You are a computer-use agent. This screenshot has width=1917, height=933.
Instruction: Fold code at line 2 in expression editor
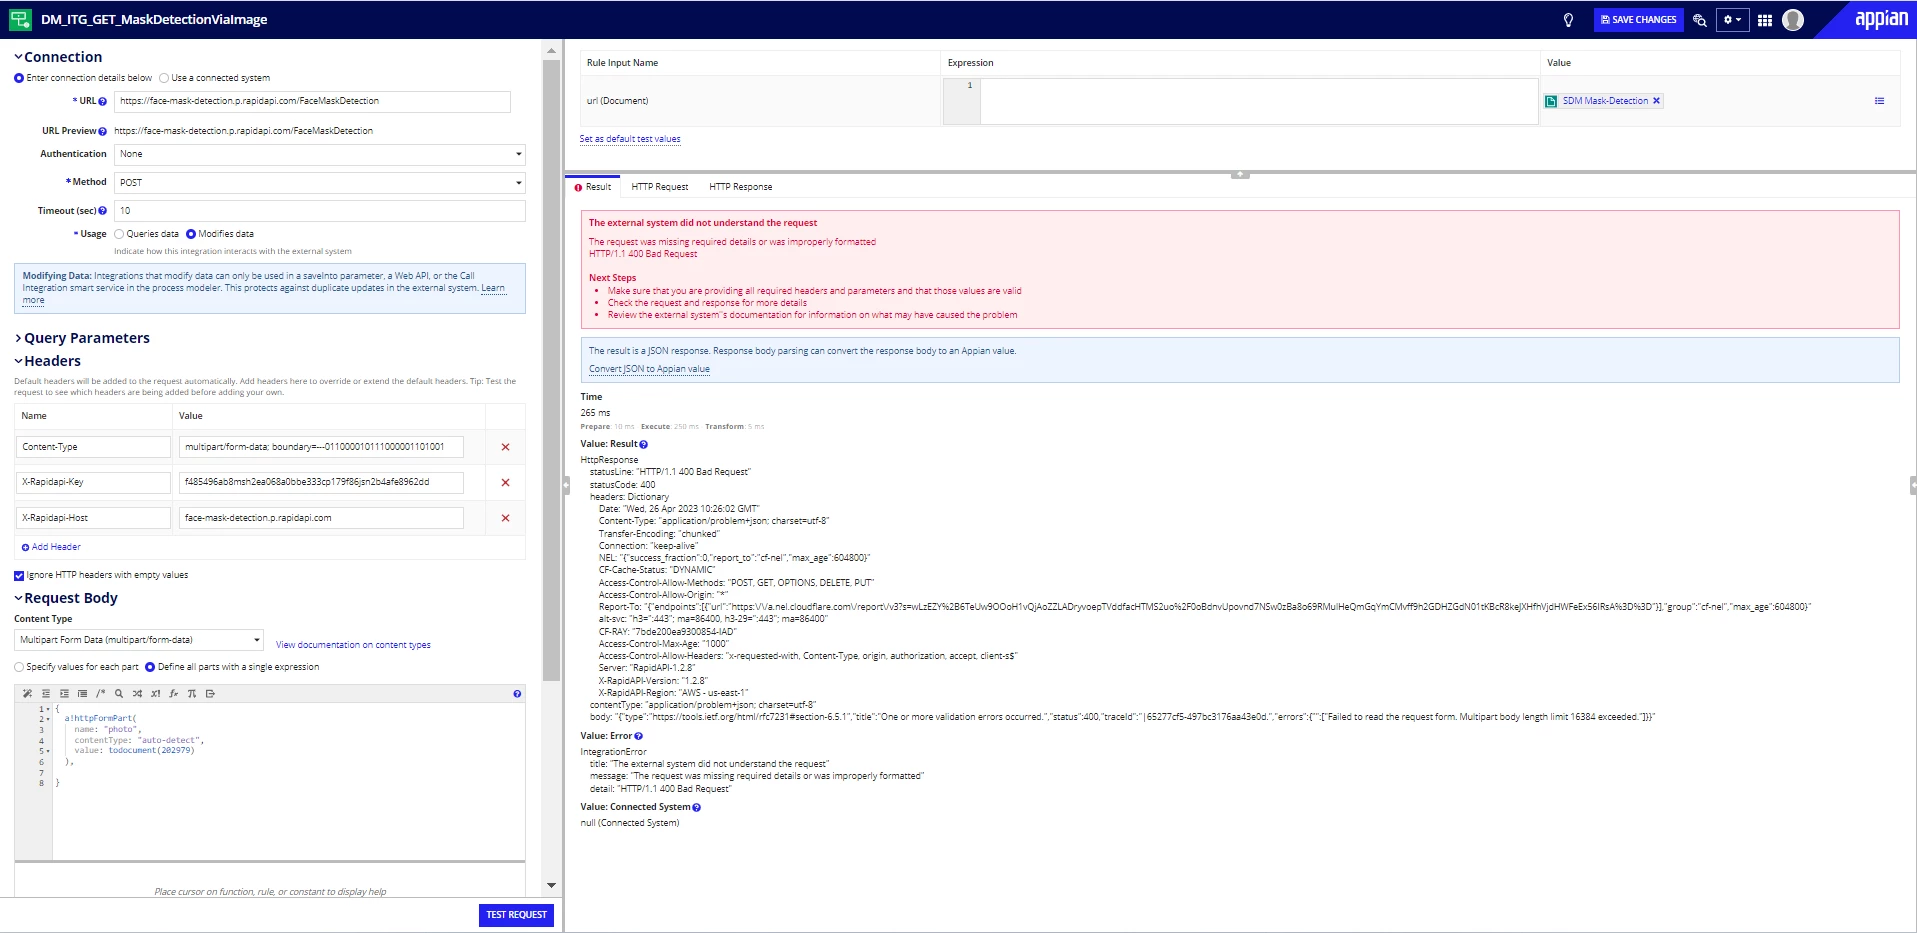click(x=48, y=719)
